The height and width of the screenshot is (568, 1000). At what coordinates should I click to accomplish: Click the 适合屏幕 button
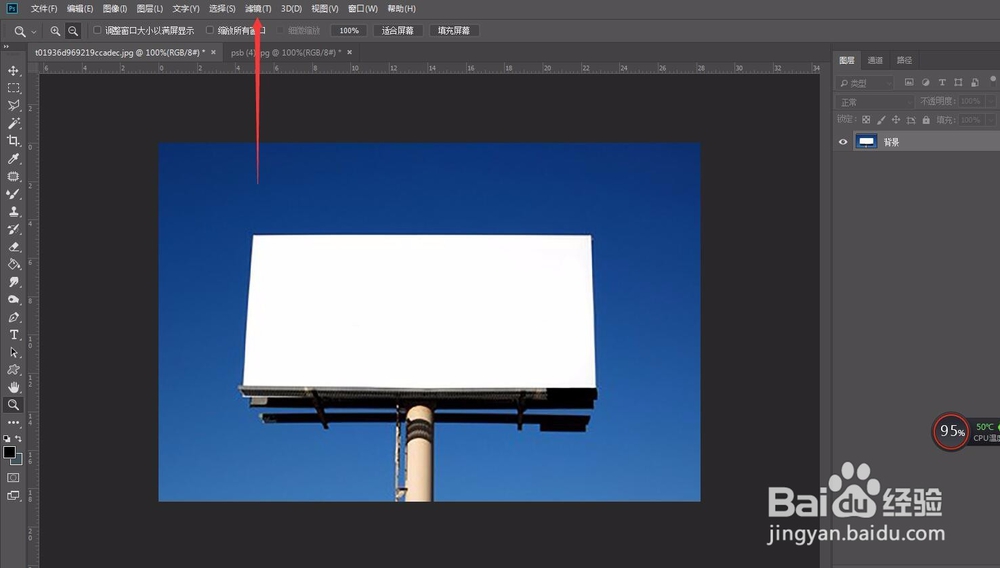tap(397, 31)
